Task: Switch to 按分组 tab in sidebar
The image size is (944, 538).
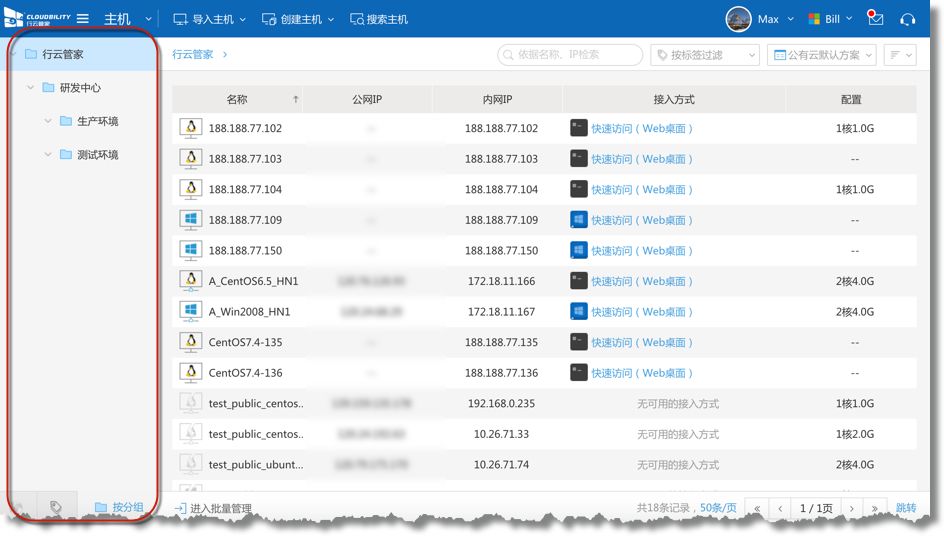Action: coord(119,508)
